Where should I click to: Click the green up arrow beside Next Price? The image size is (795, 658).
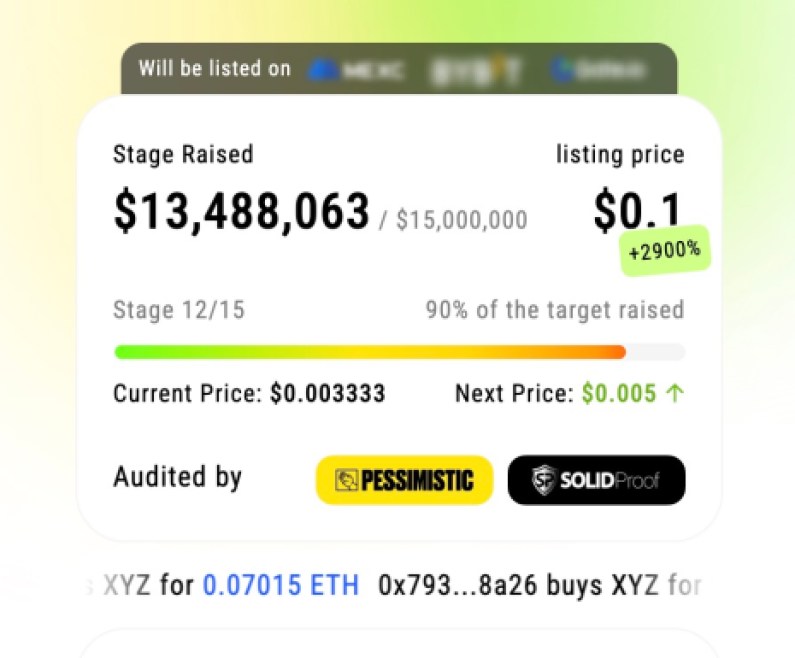675,394
